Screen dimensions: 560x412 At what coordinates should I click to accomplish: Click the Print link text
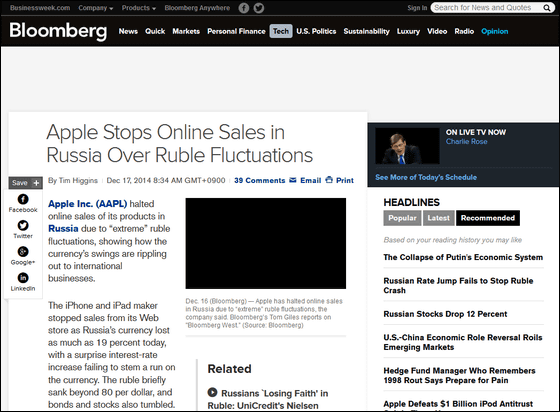[345, 180]
